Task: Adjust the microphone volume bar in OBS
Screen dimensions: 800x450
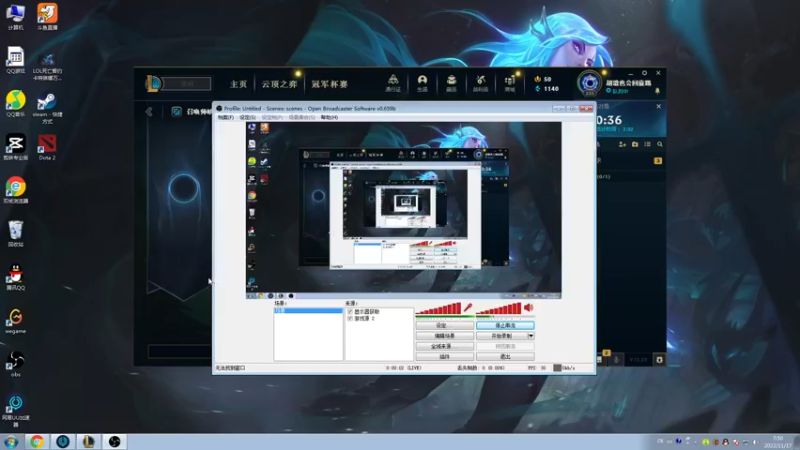Action: click(x=438, y=308)
